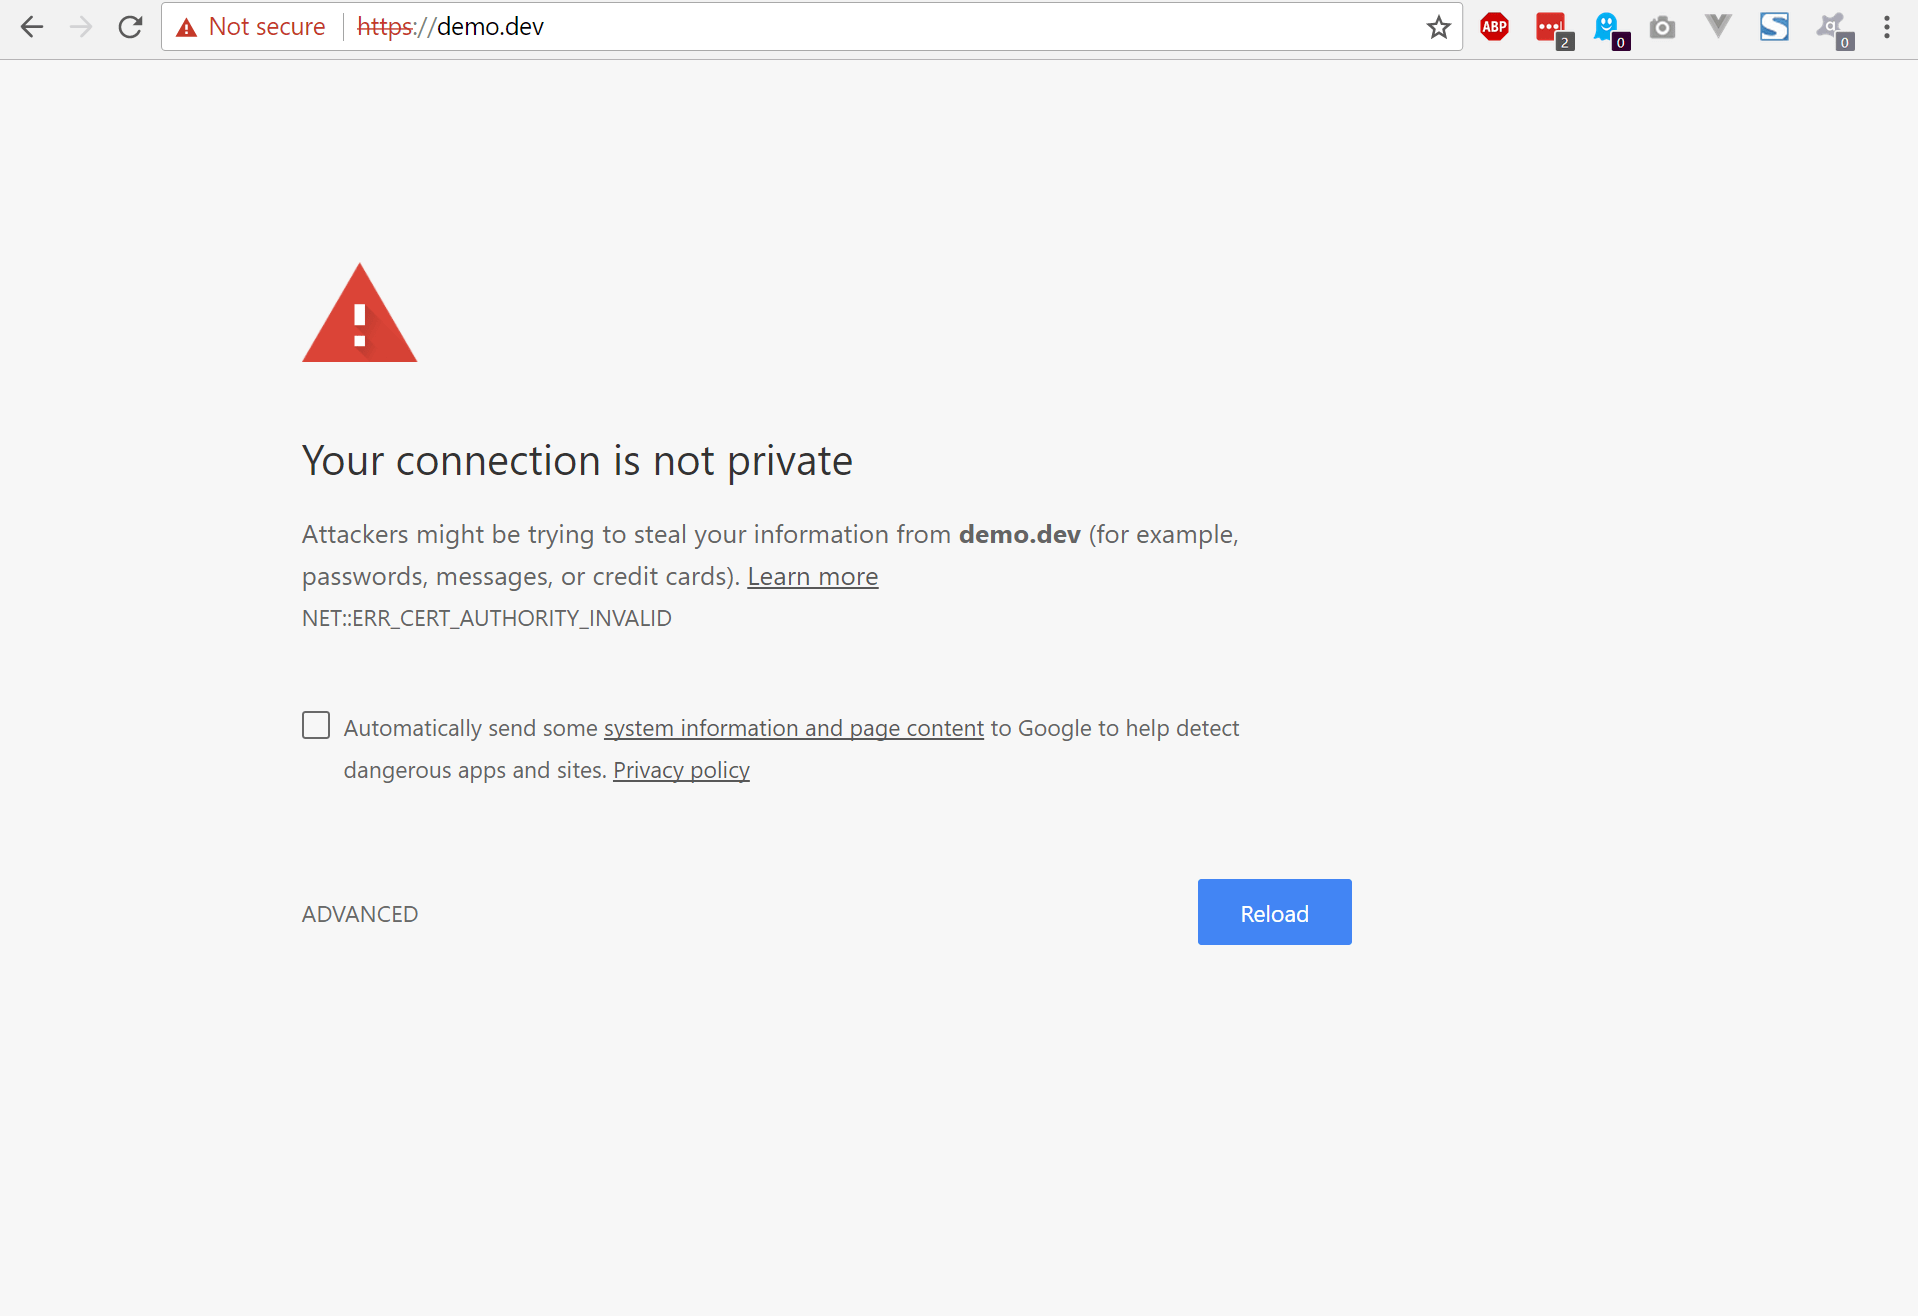Bookmark this page with the star icon
The height and width of the screenshot is (1316, 1918).
[1438, 27]
